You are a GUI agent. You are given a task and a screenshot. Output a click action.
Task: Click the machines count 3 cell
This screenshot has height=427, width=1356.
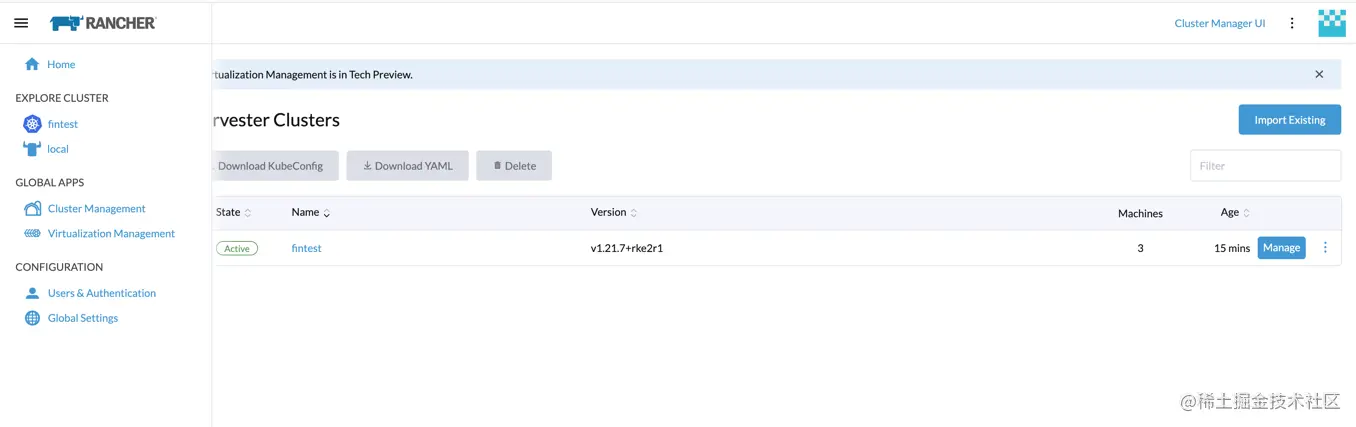tap(1140, 248)
